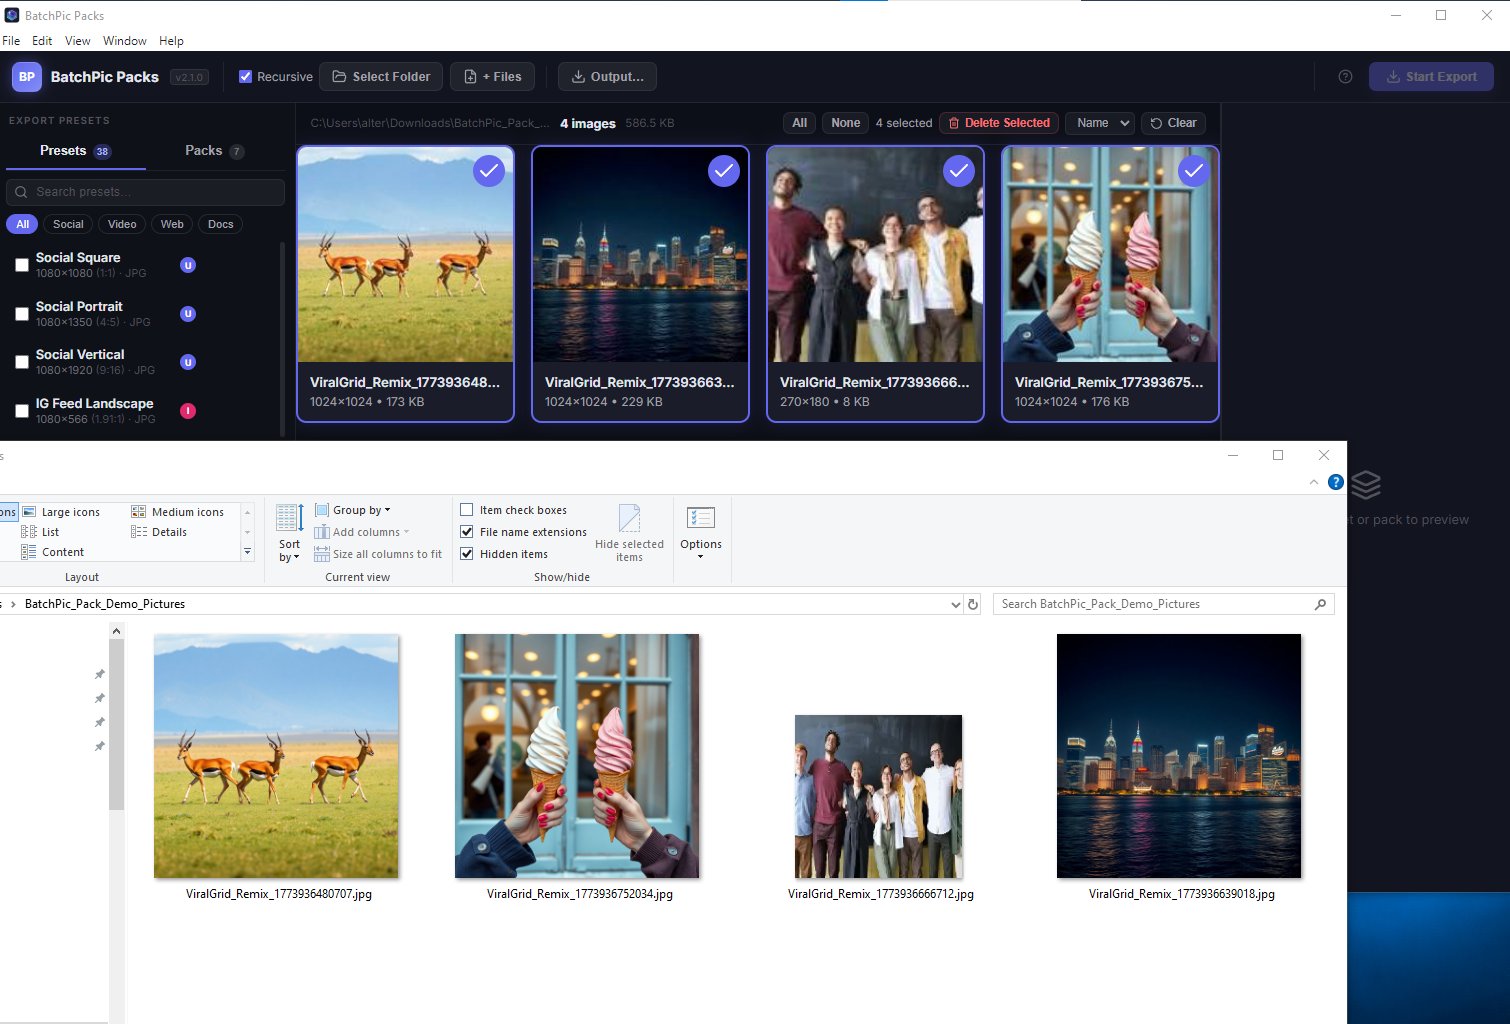Screen dimensions: 1510x1024
Task: Click checkmark badge on antelope image card
Action: pyautogui.click(x=488, y=171)
